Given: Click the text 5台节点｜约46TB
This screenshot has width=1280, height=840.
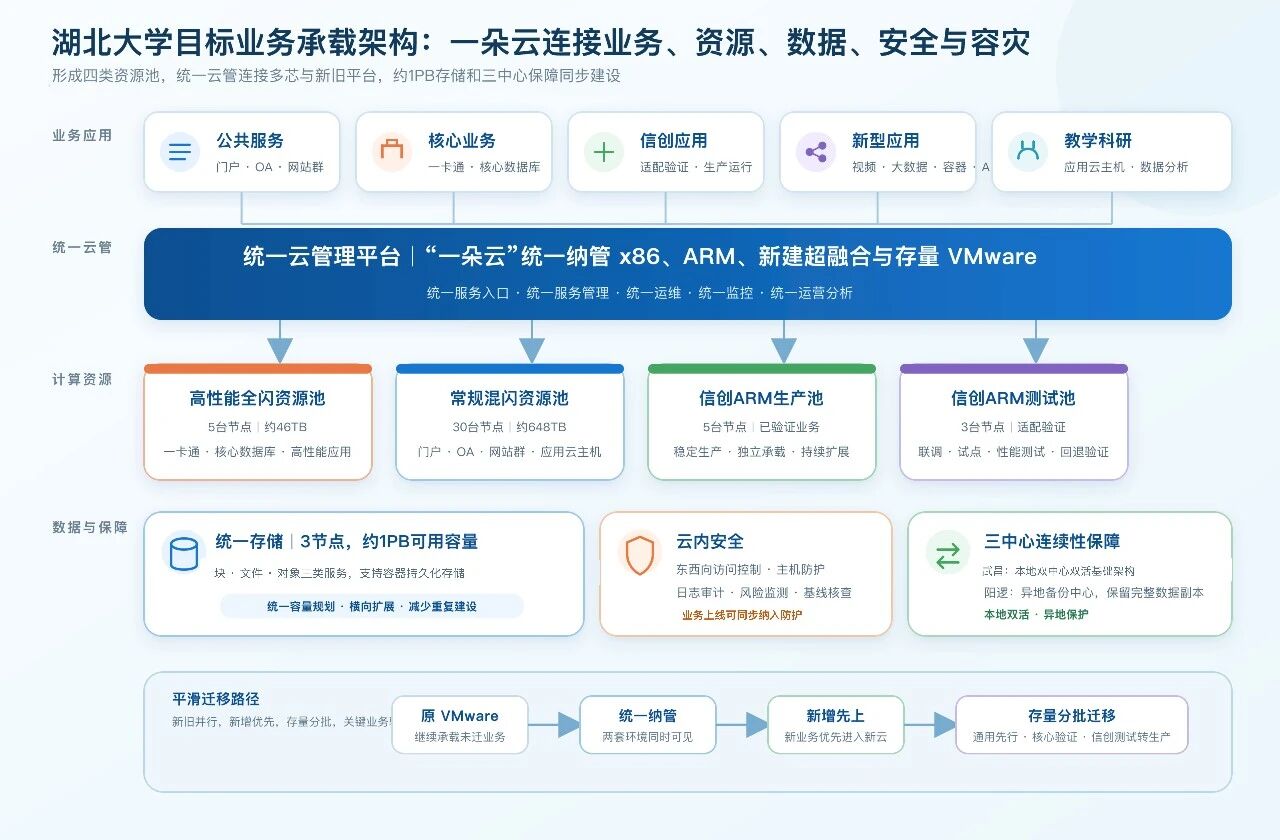Looking at the screenshot, I should tap(258, 427).
